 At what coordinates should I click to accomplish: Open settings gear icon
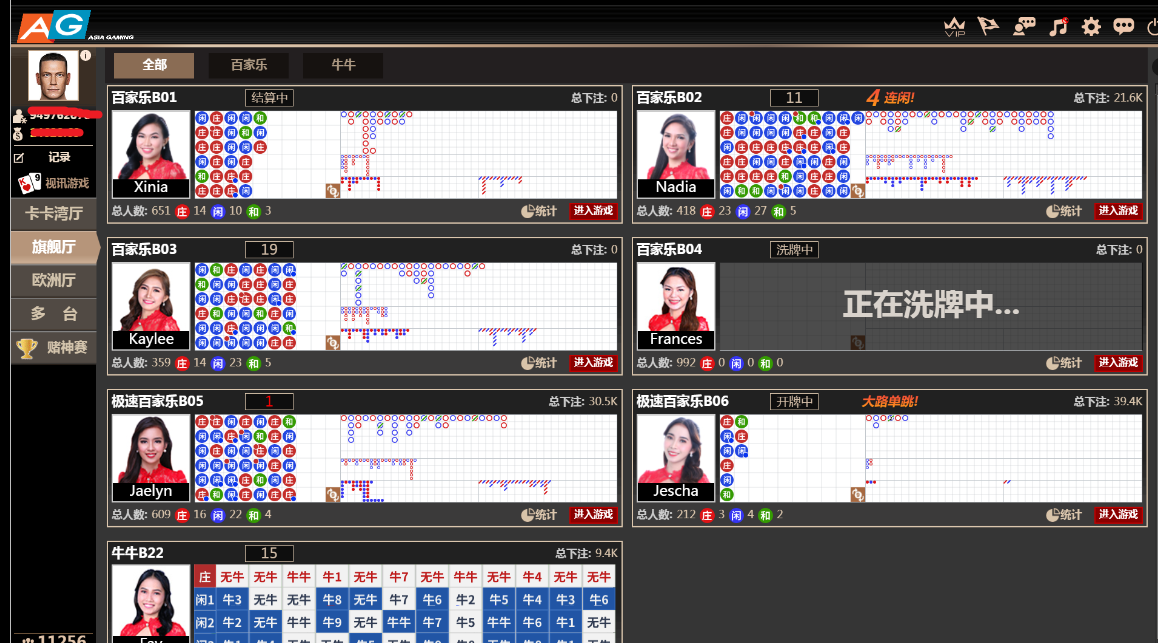coord(1091,27)
